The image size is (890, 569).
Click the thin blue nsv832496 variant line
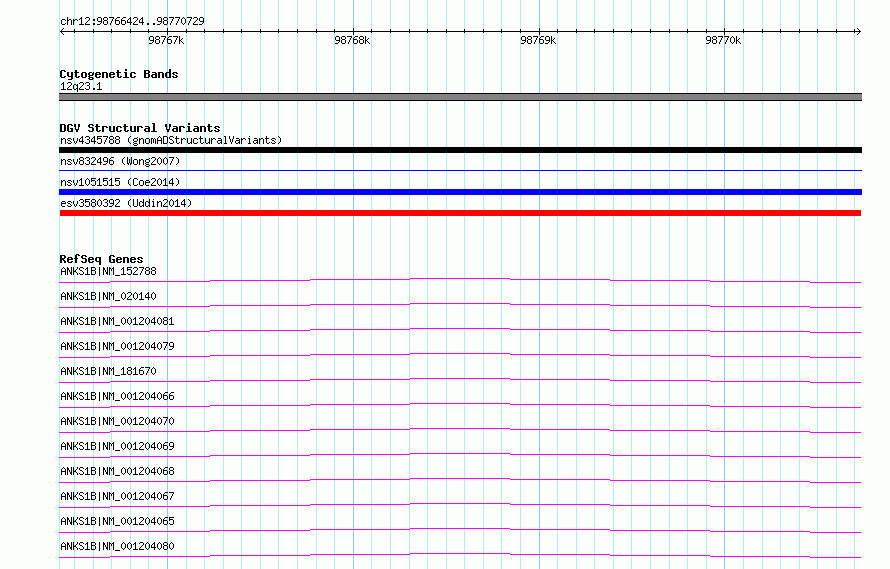[460, 170]
